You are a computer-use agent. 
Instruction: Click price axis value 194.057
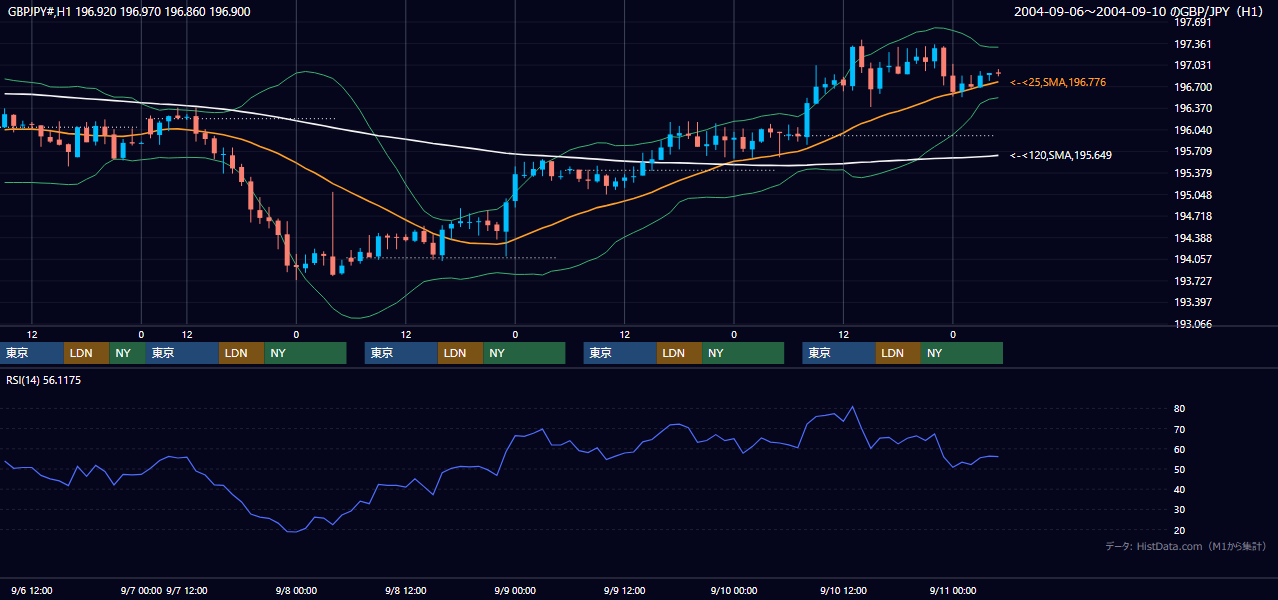pos(1191,259)
